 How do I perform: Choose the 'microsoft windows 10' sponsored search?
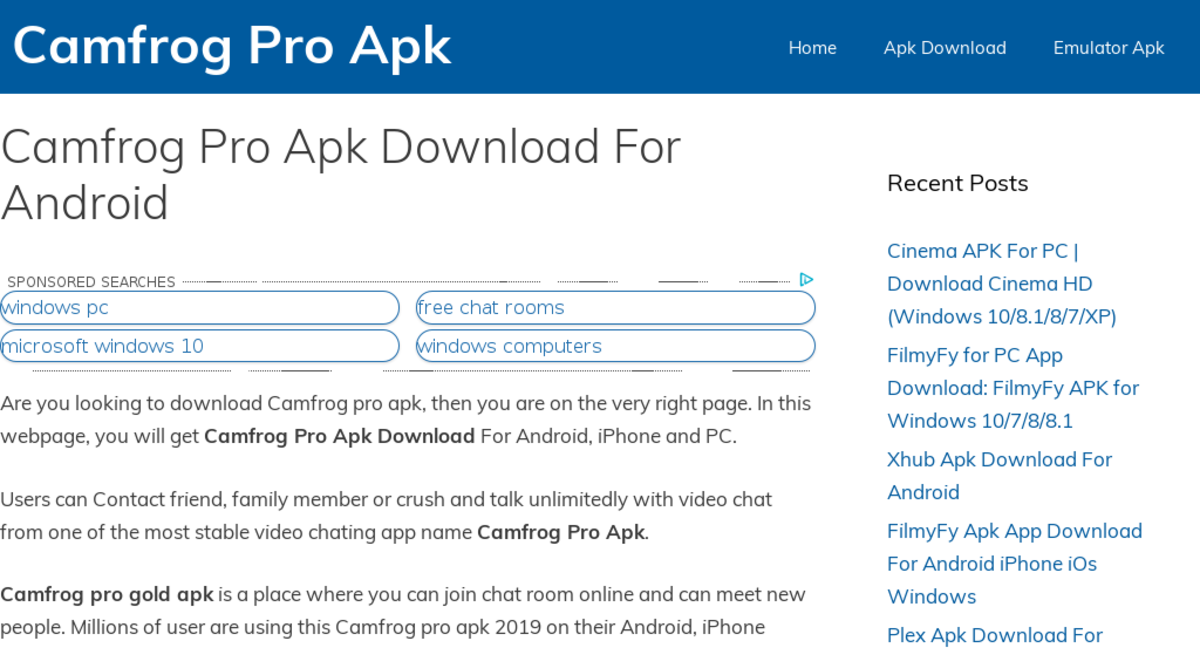point(199,346)
